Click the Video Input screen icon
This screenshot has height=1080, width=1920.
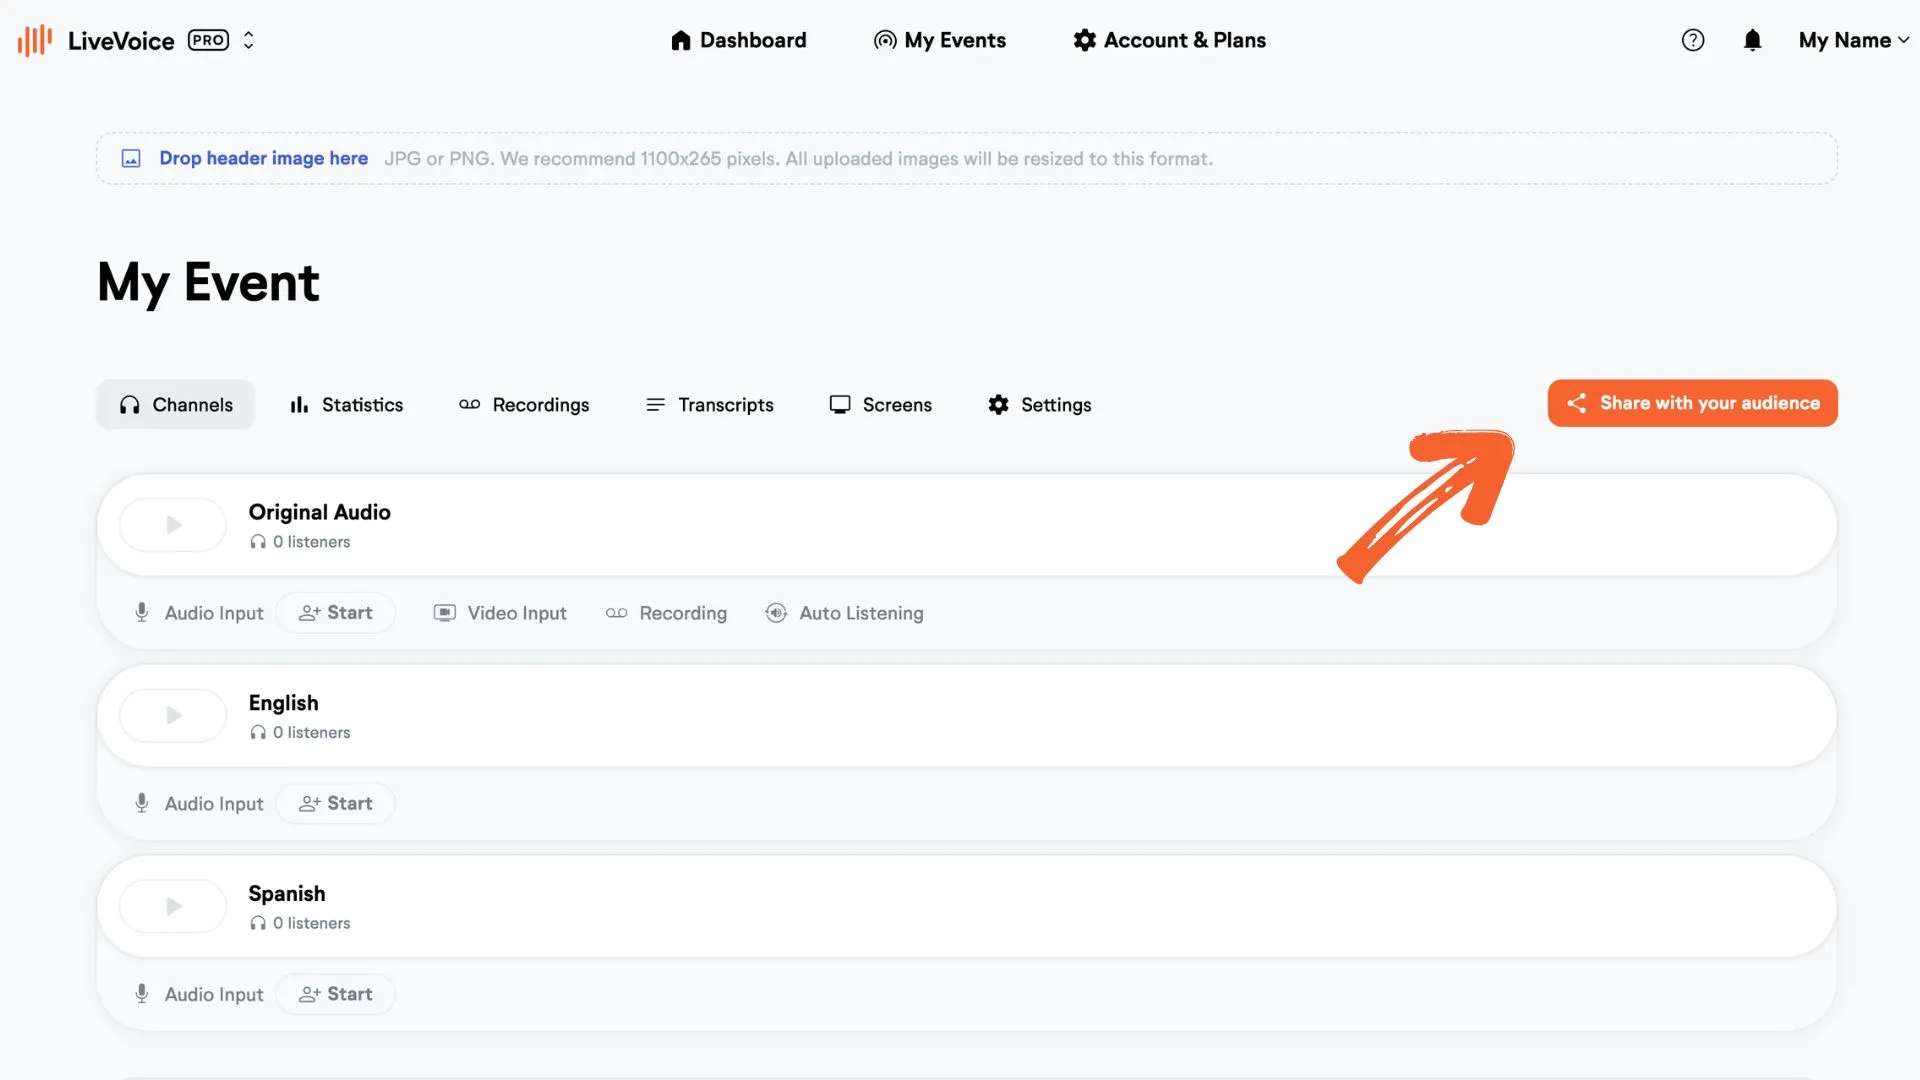tap(445, 613)
